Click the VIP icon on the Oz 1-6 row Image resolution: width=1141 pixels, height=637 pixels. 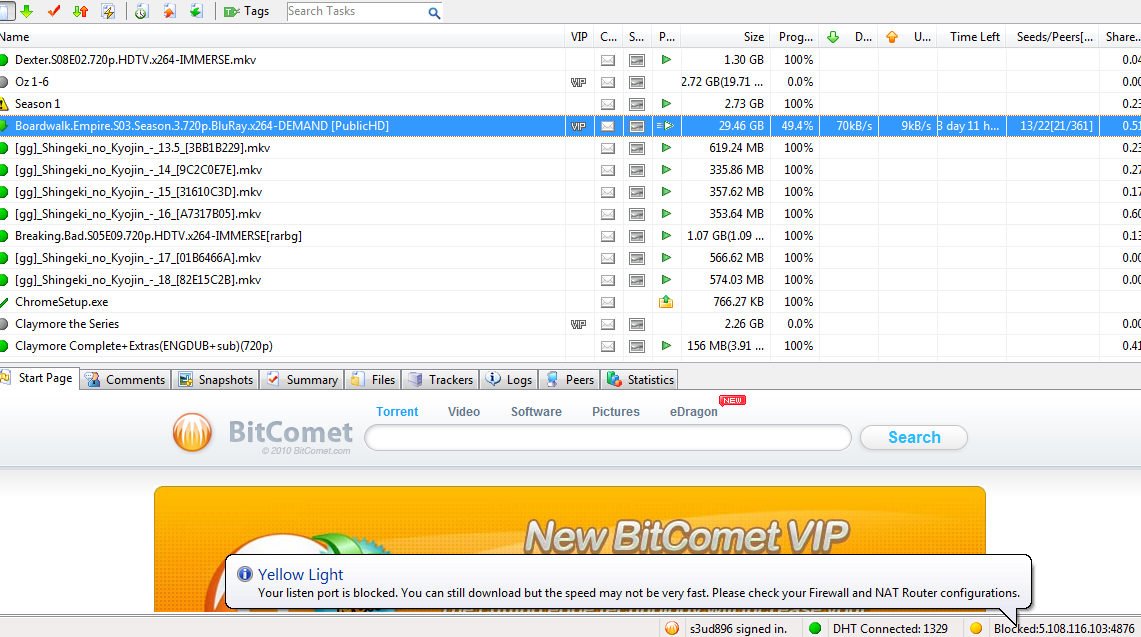[579, 82]
